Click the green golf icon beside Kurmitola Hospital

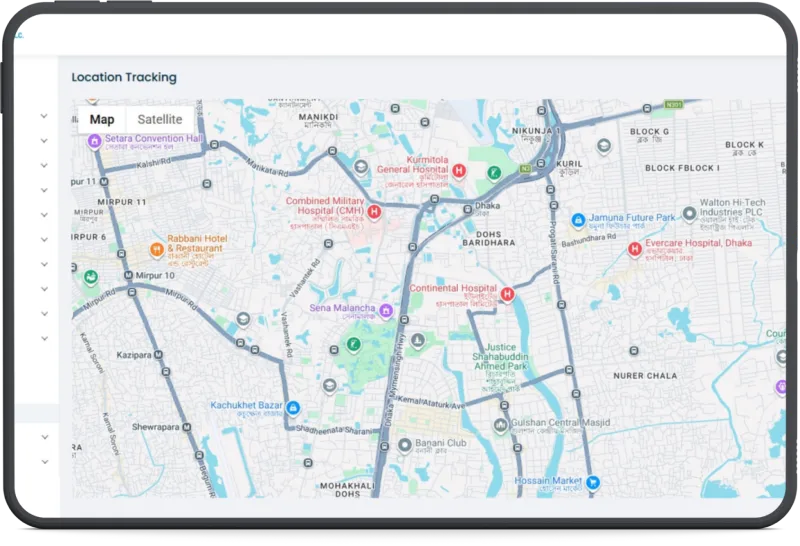493,173
